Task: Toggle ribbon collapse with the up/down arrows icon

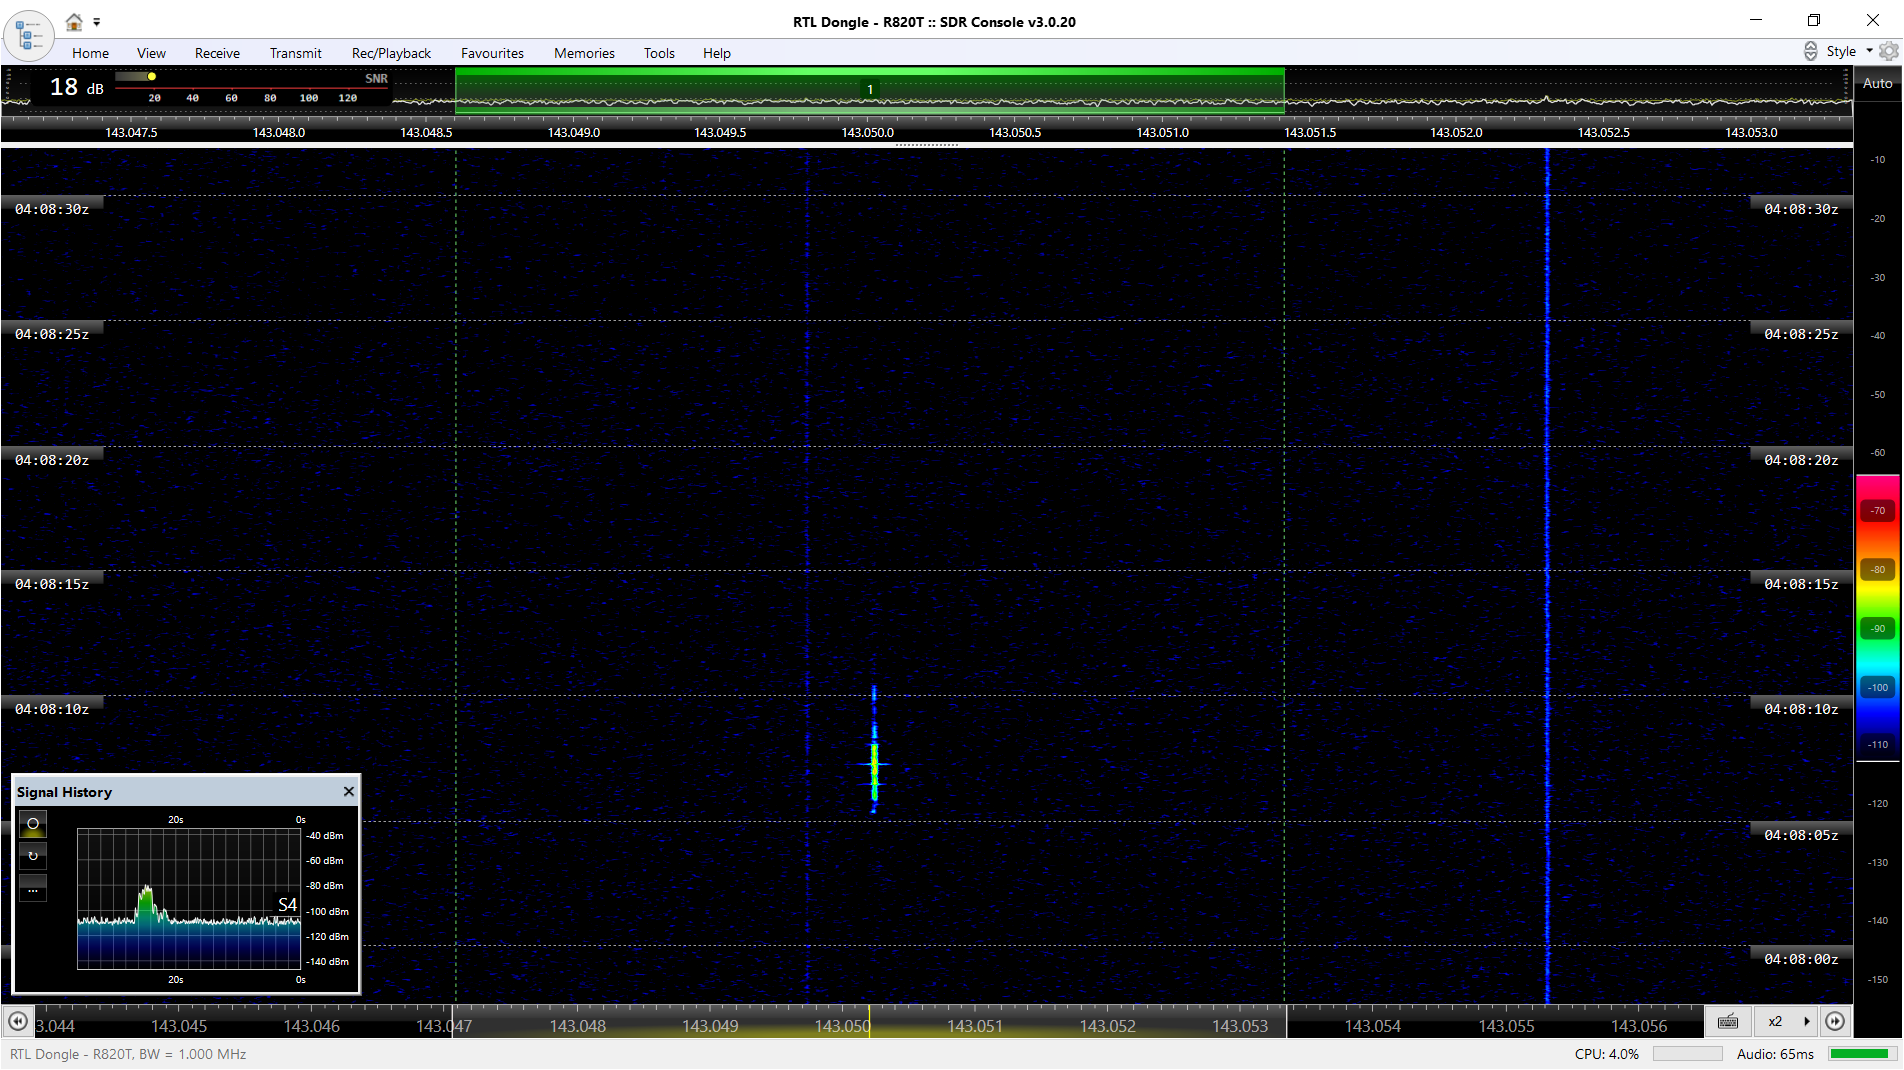Action: [x=1810, y=51]
